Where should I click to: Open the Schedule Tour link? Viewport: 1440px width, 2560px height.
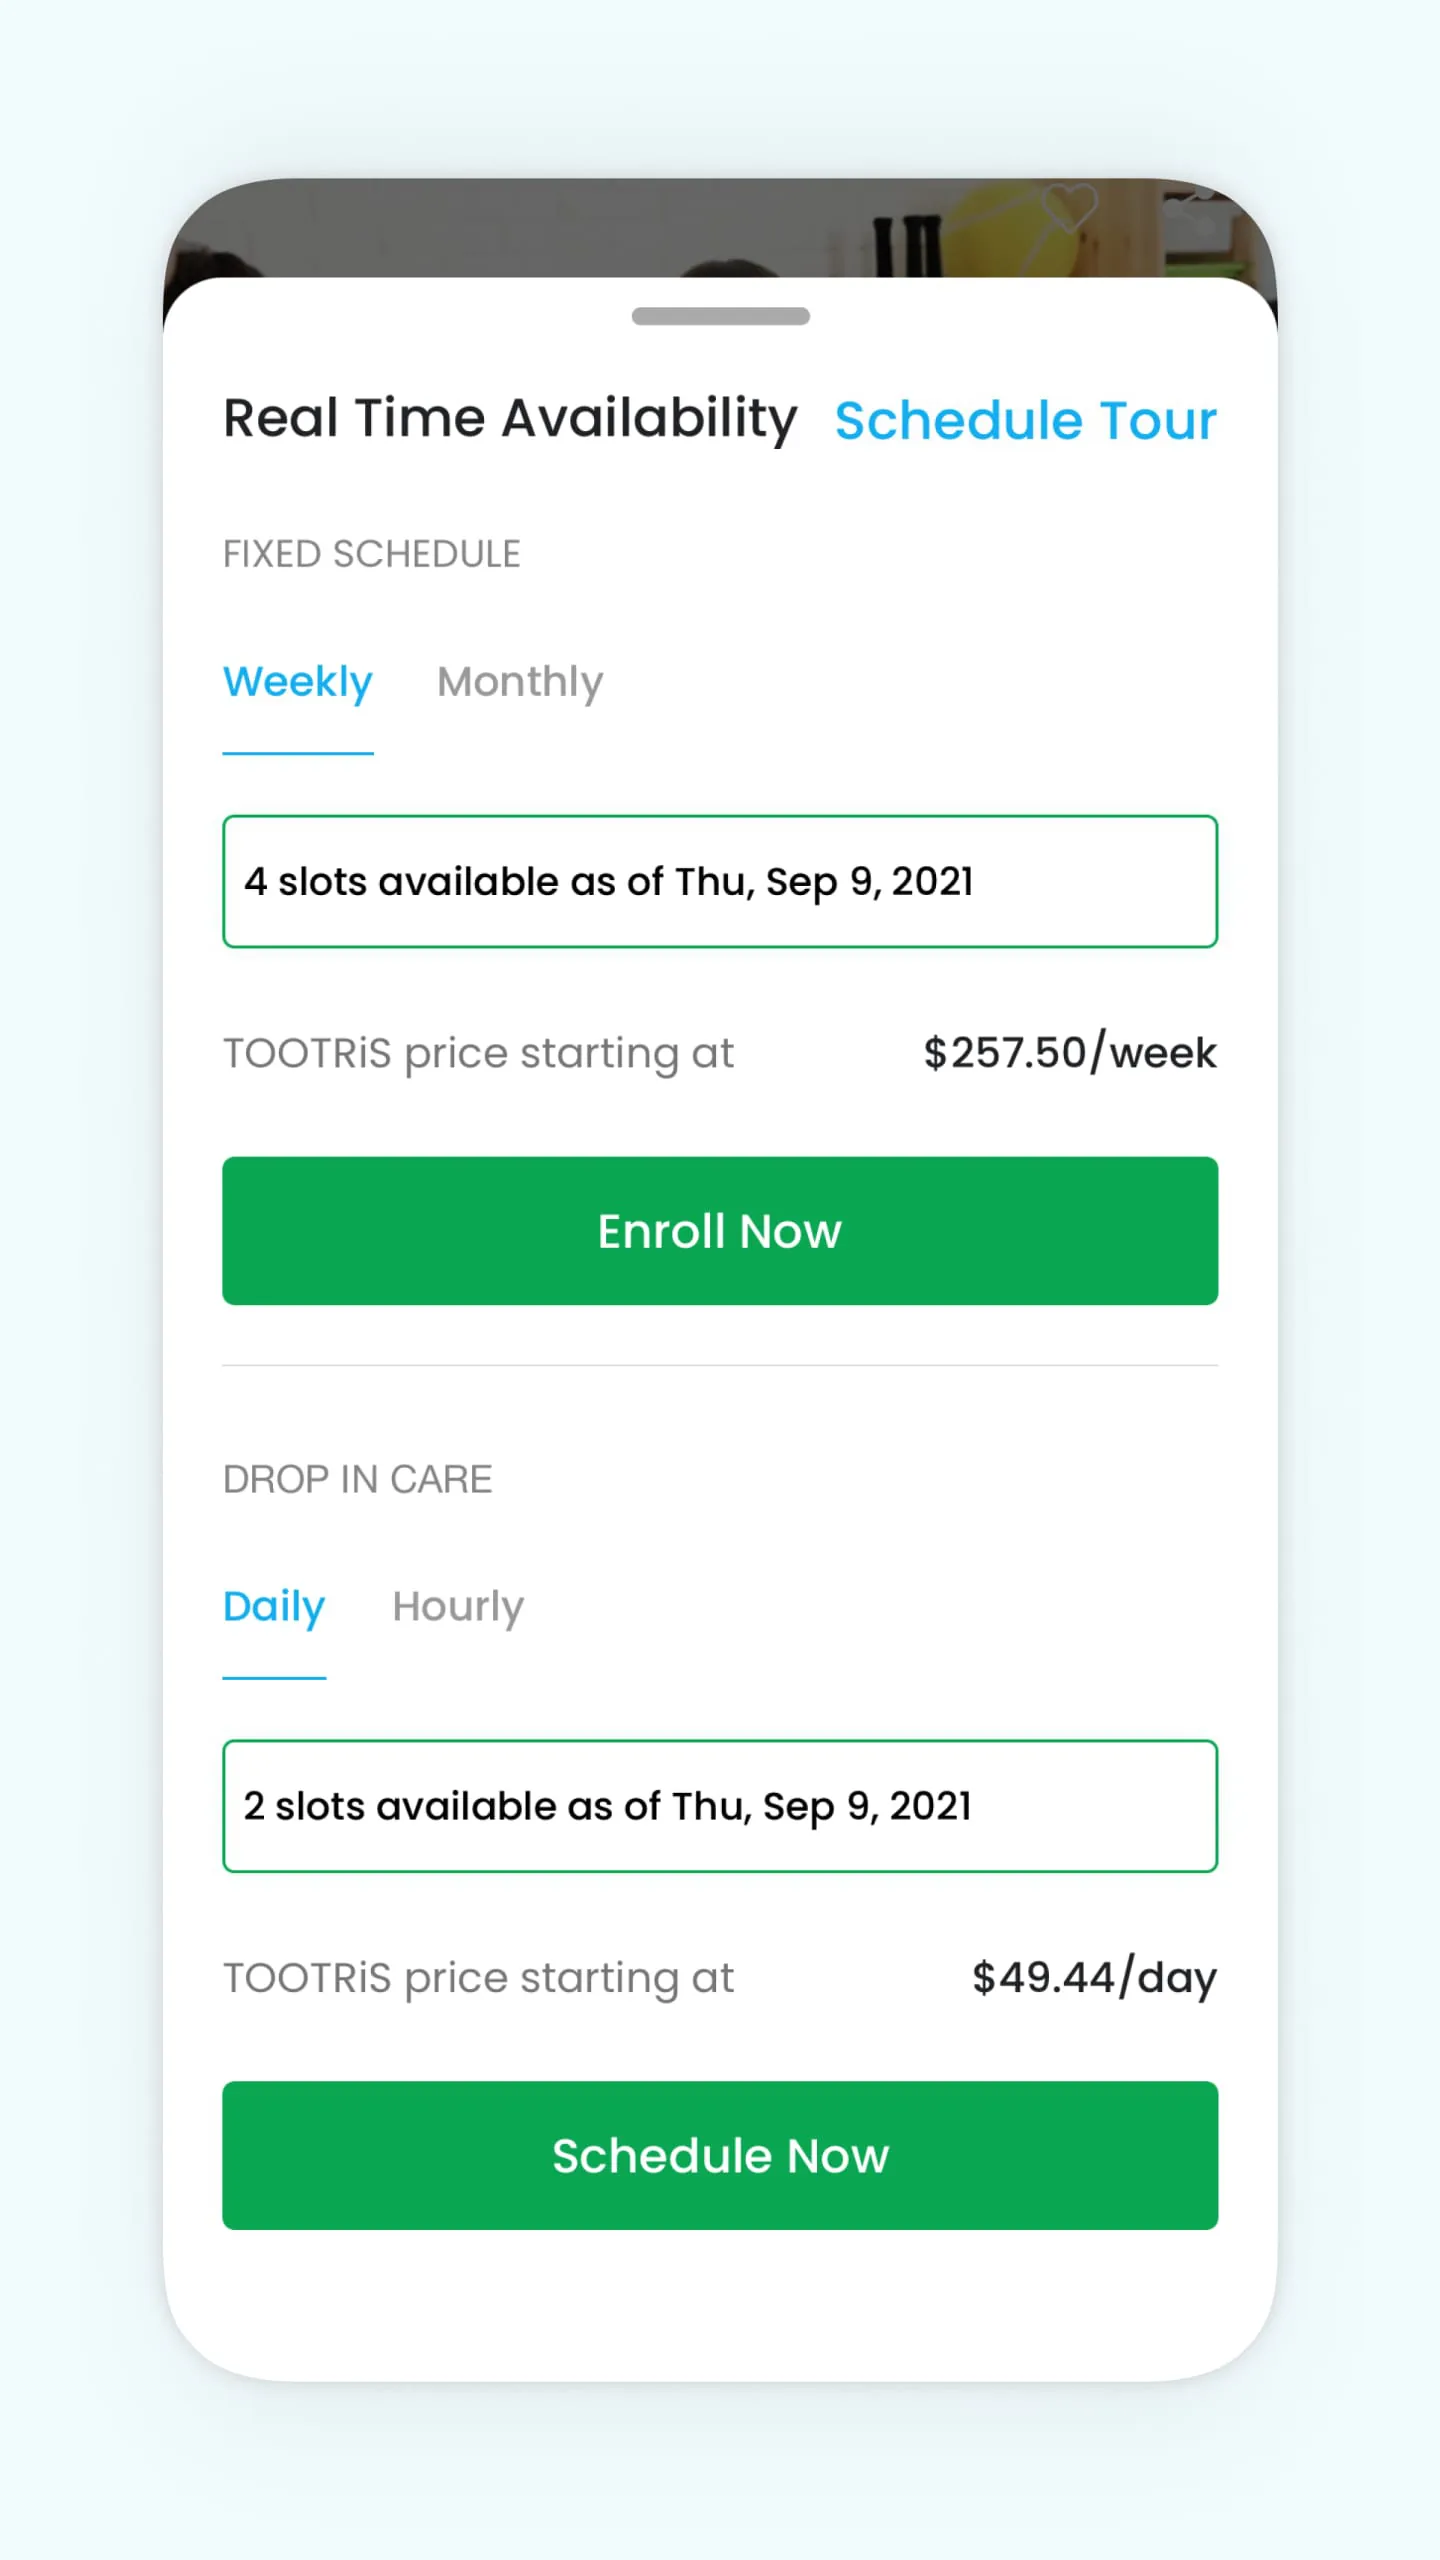pyautogui.click(x=1024, y=419)
